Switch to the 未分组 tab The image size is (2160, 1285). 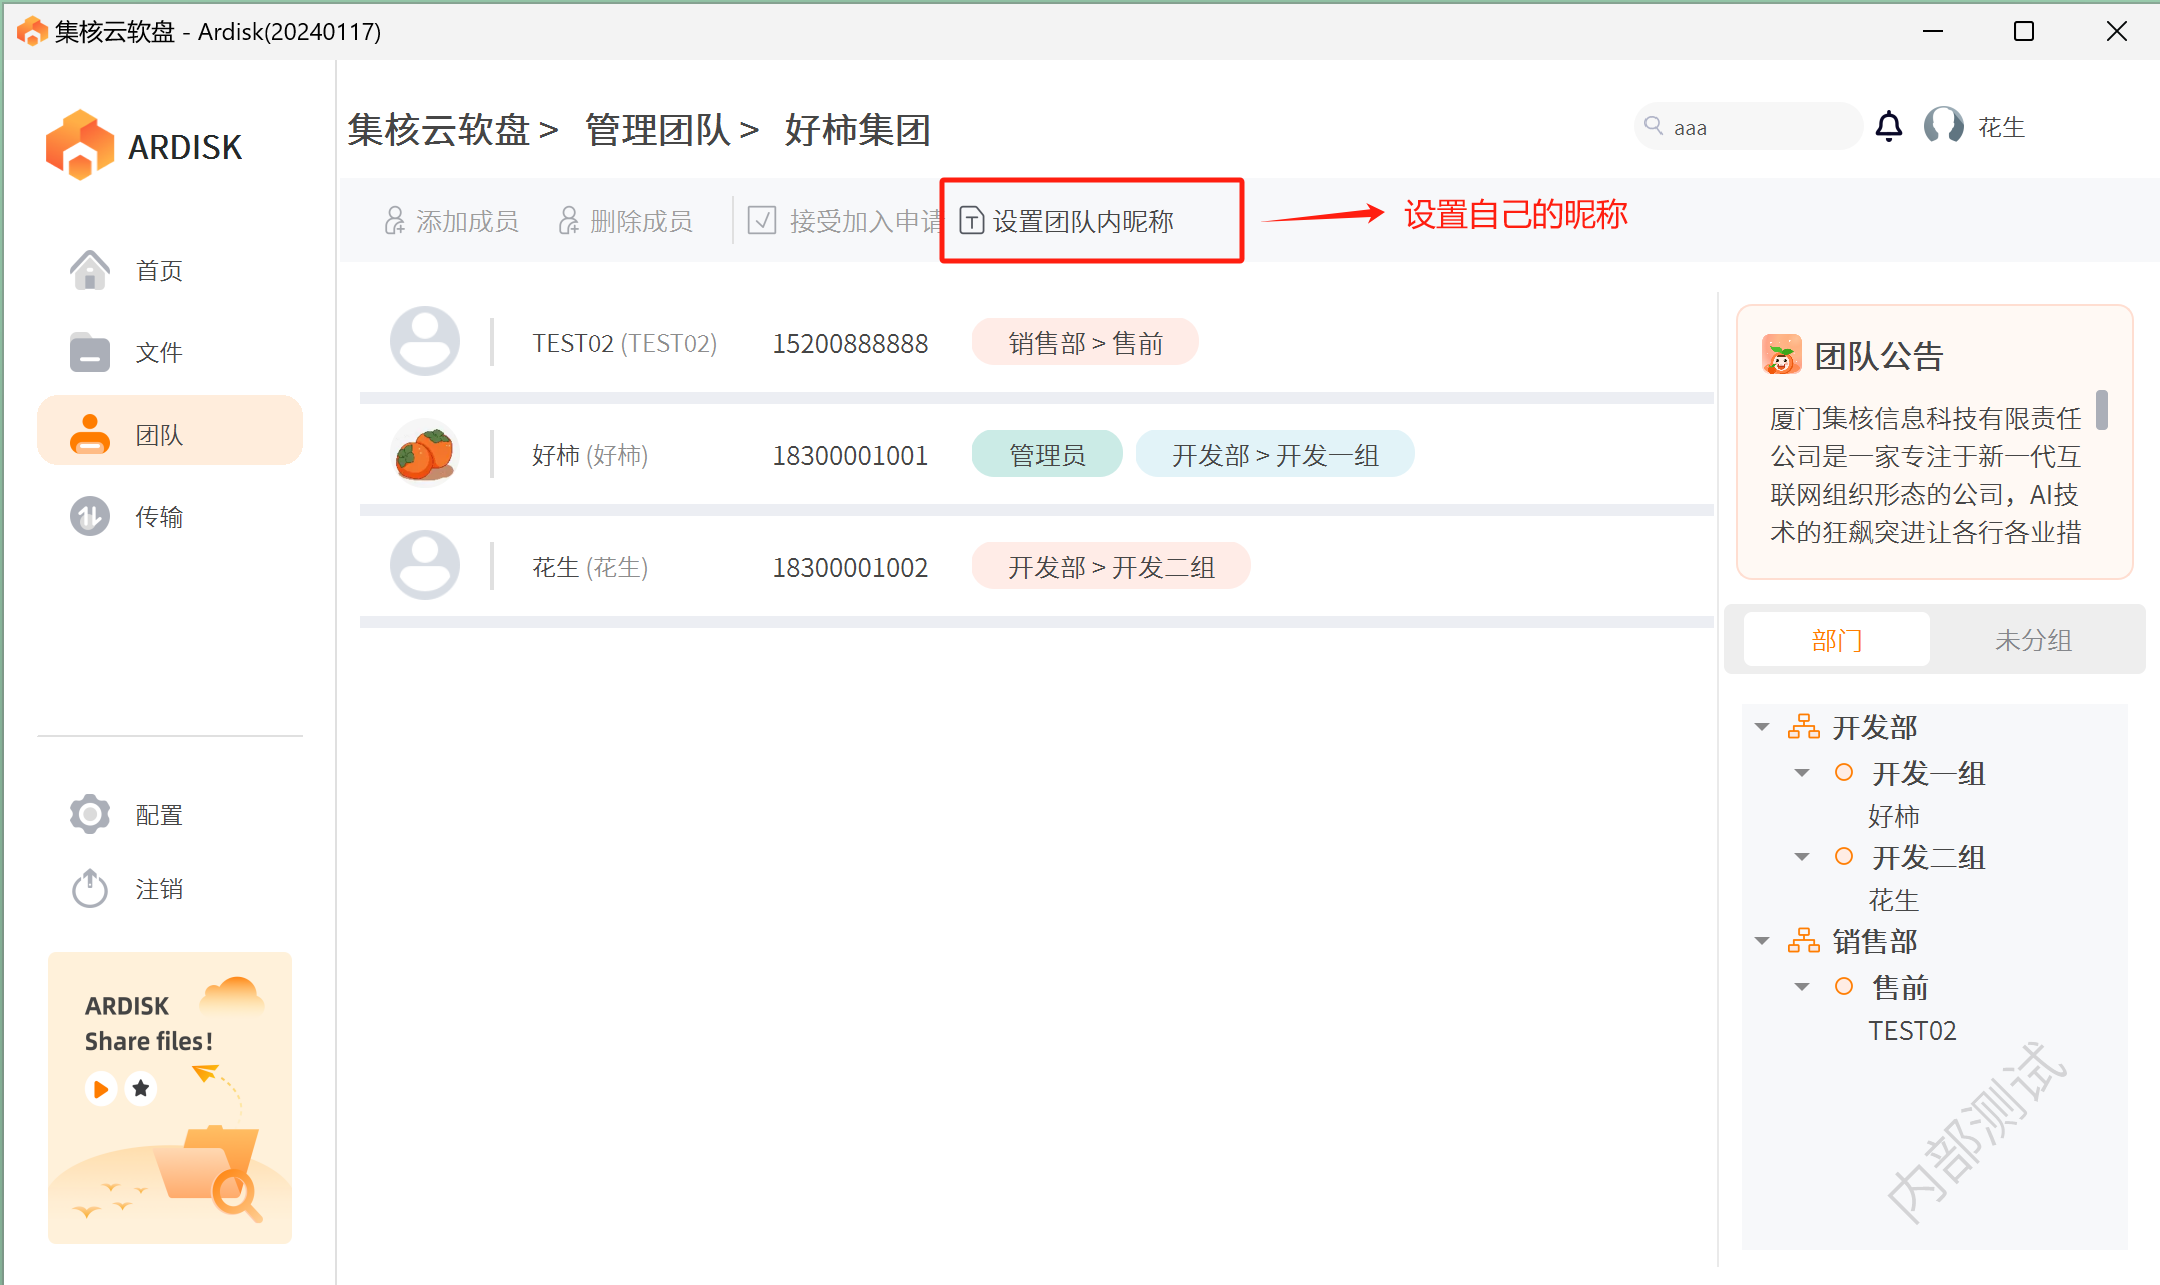click(x=2033, y=640)
